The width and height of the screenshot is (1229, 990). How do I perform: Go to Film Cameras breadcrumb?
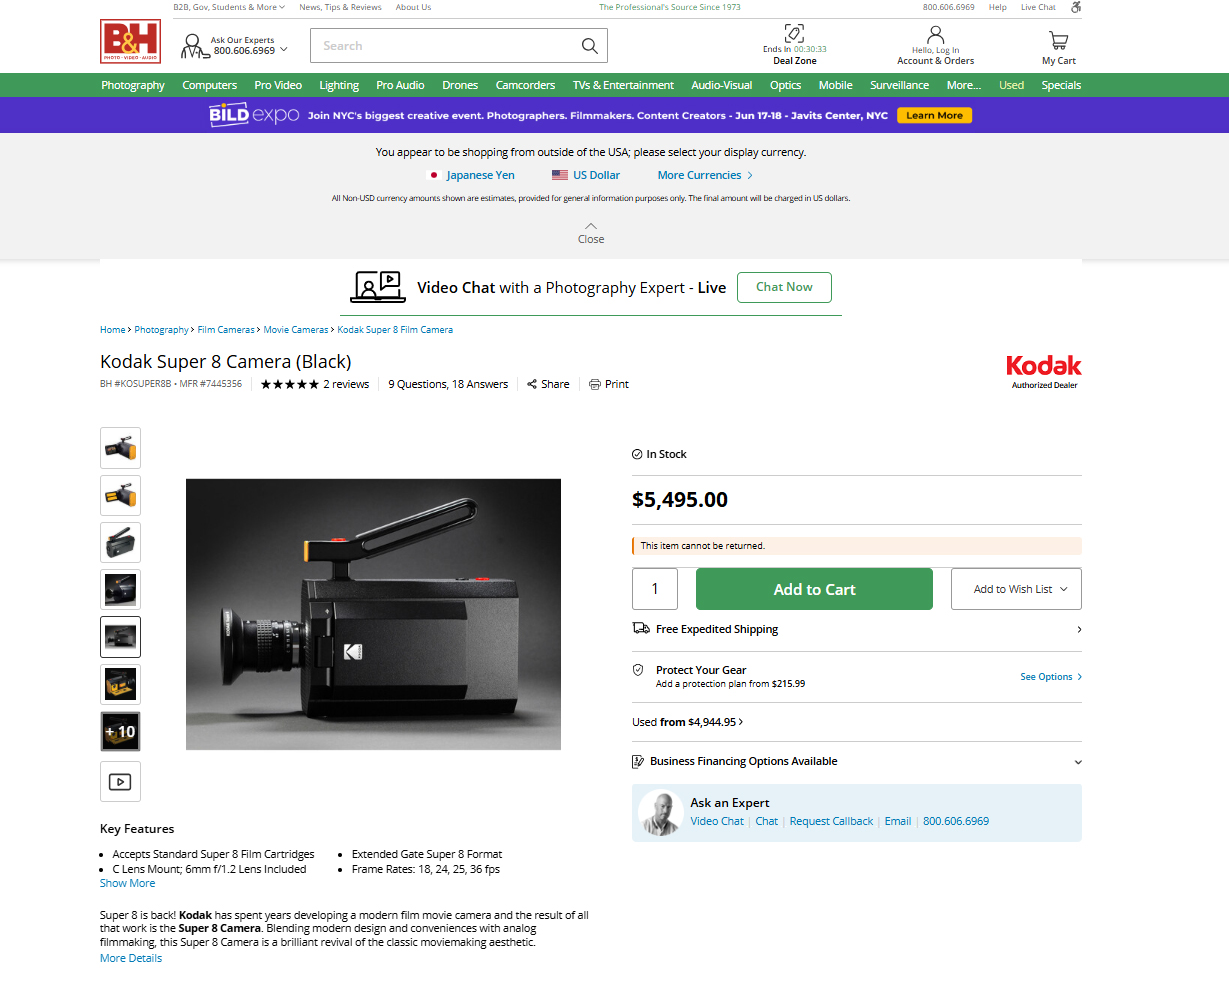click(x=226, y=330)
